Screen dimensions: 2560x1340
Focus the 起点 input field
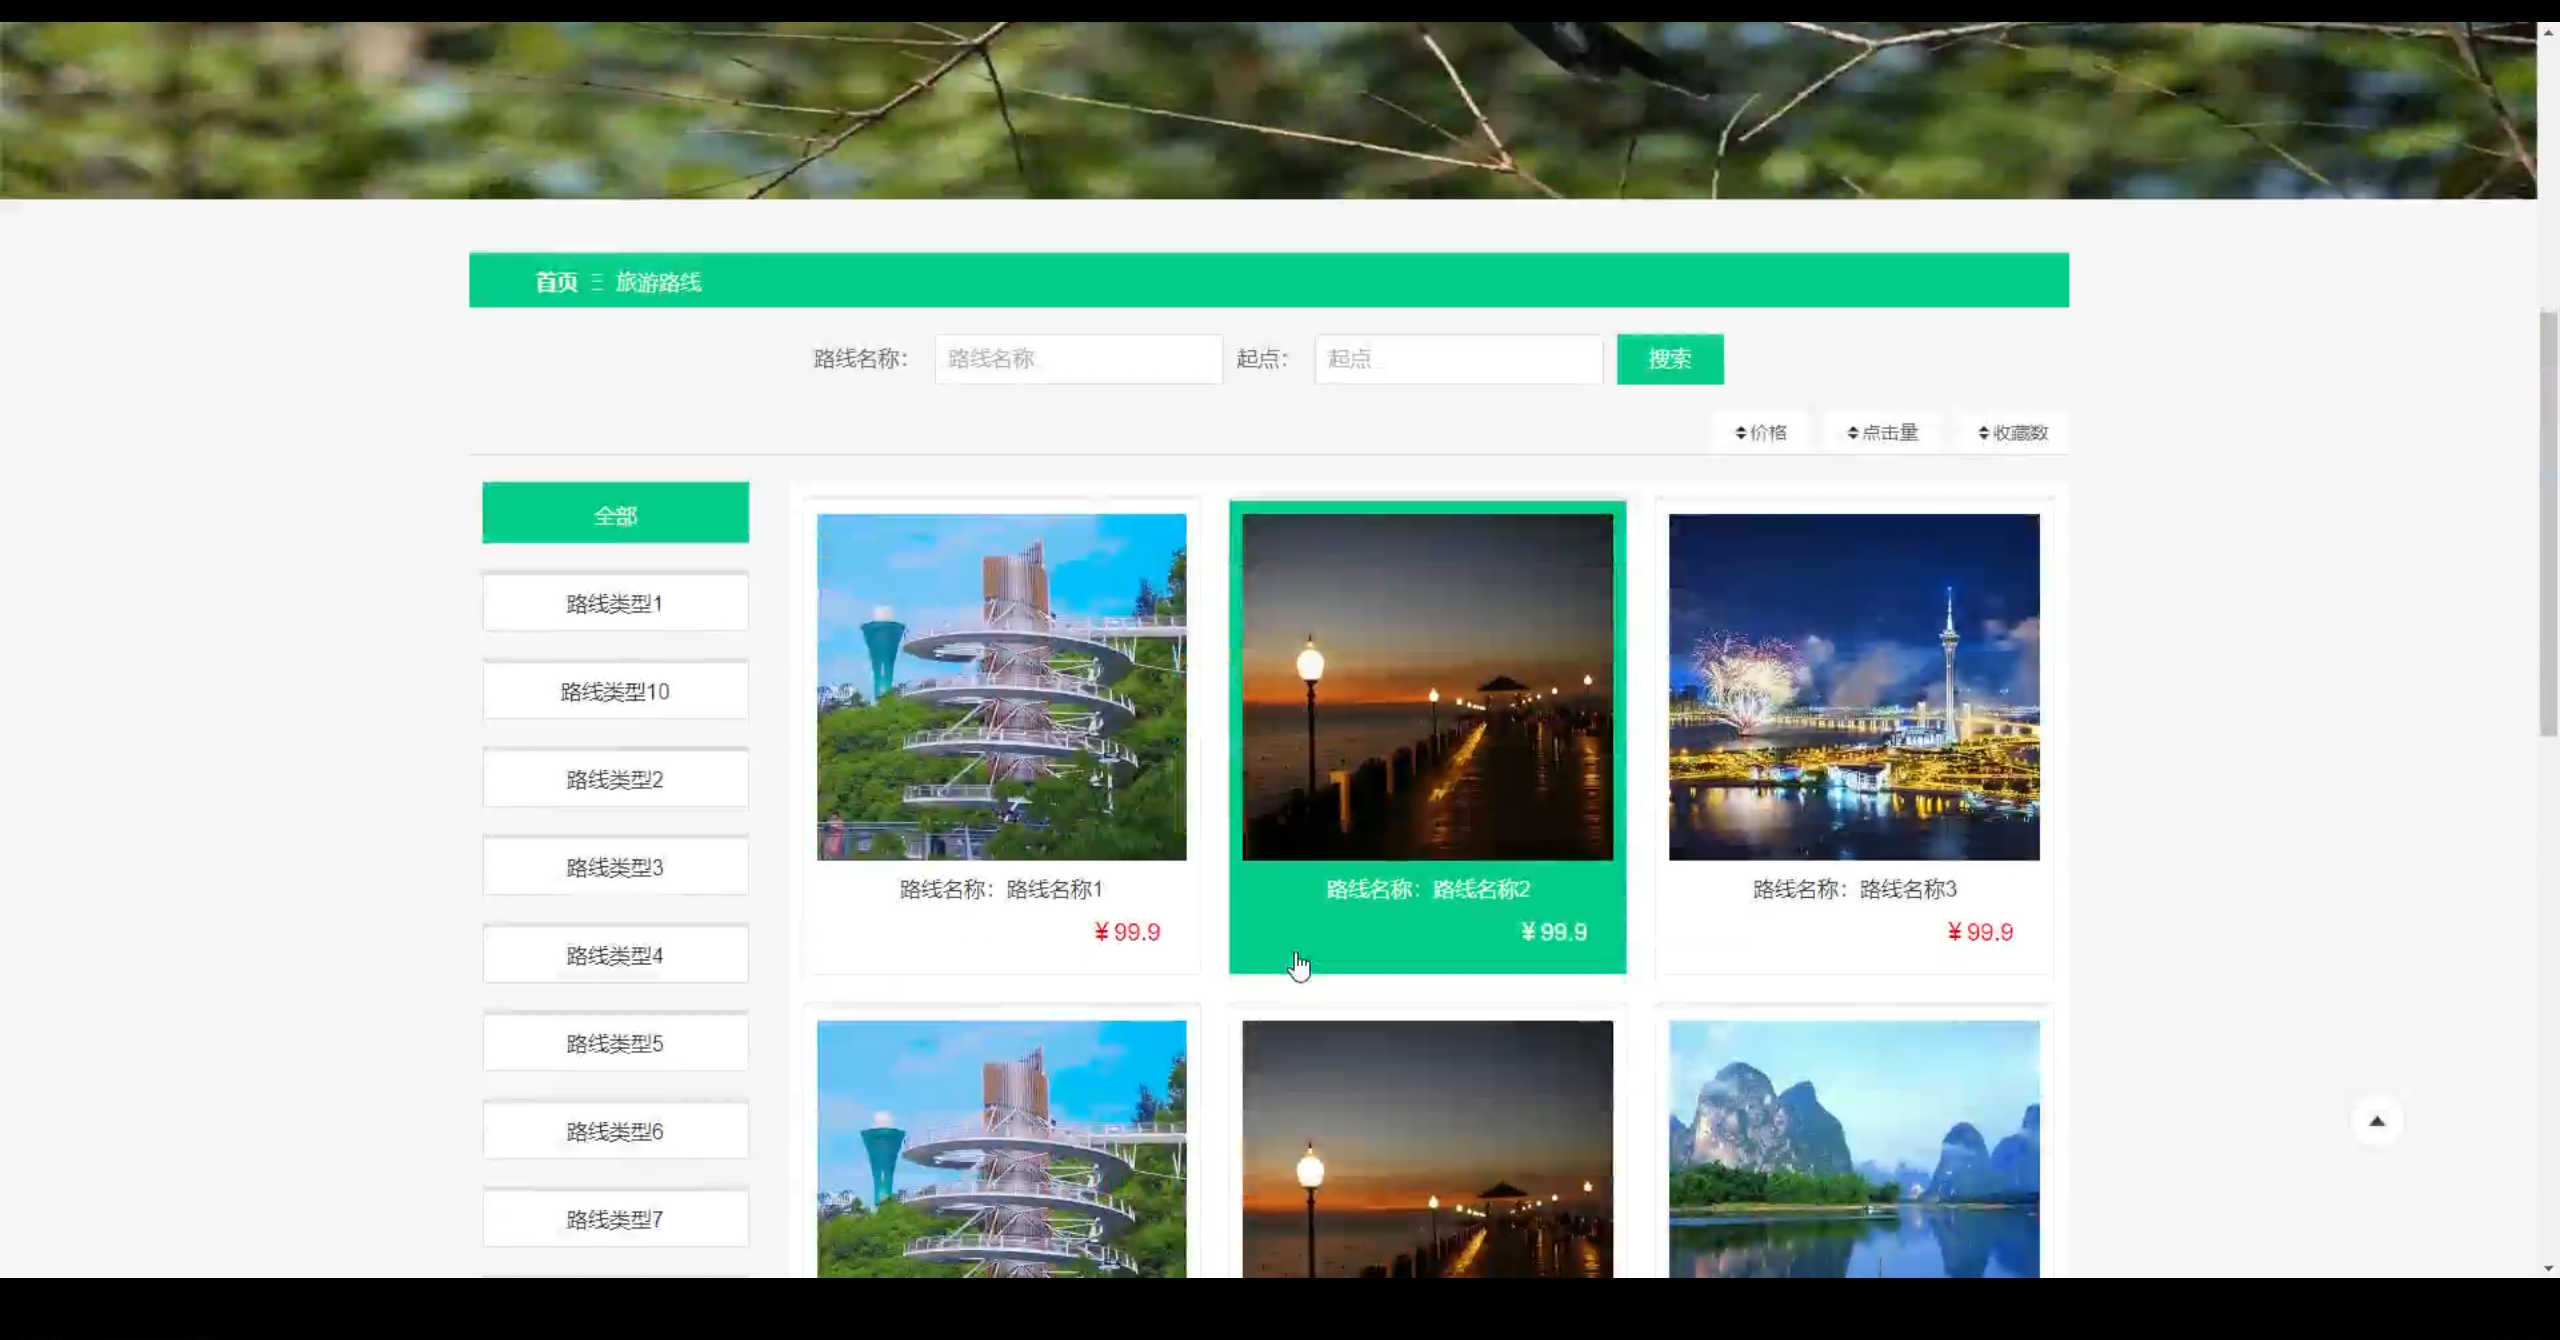pos(1458,359)
